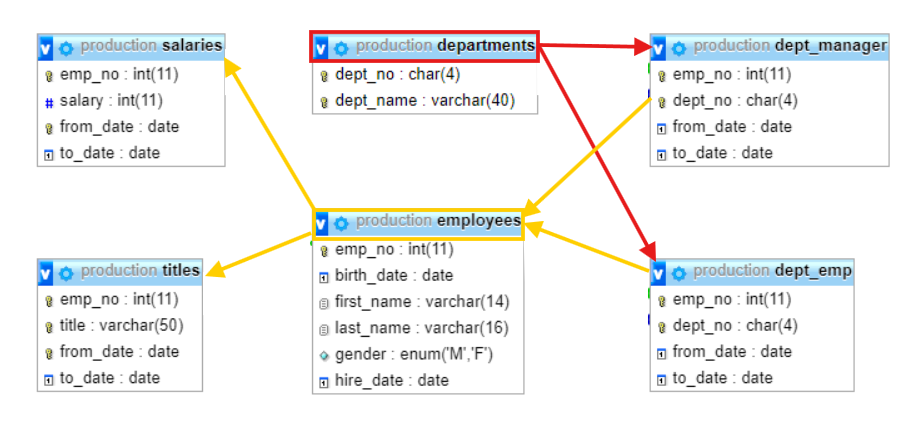
Task: Click the gender enum('M','F') column
Action: coord(413,354)
